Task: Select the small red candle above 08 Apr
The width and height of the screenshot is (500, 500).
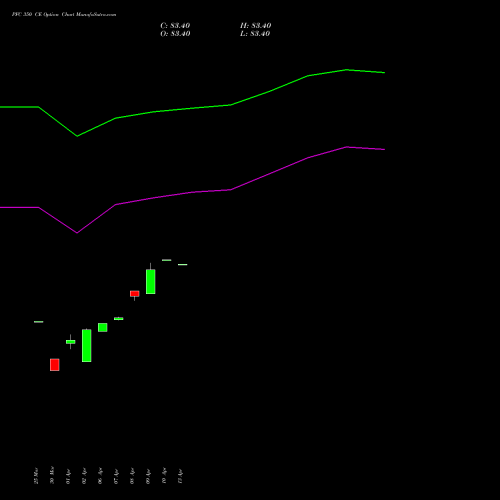Action: pyautogui.click(x=135, y=294)
